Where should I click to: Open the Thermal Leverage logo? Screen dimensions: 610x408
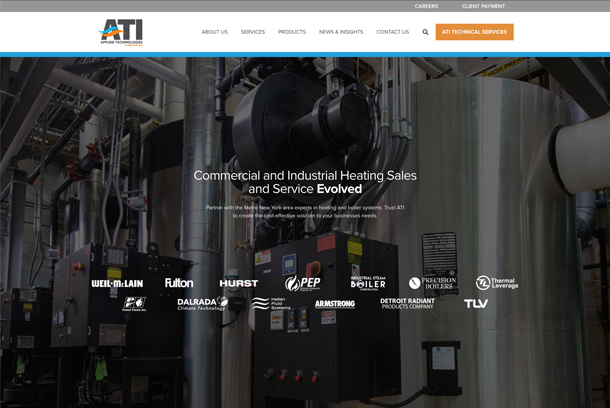497,283
